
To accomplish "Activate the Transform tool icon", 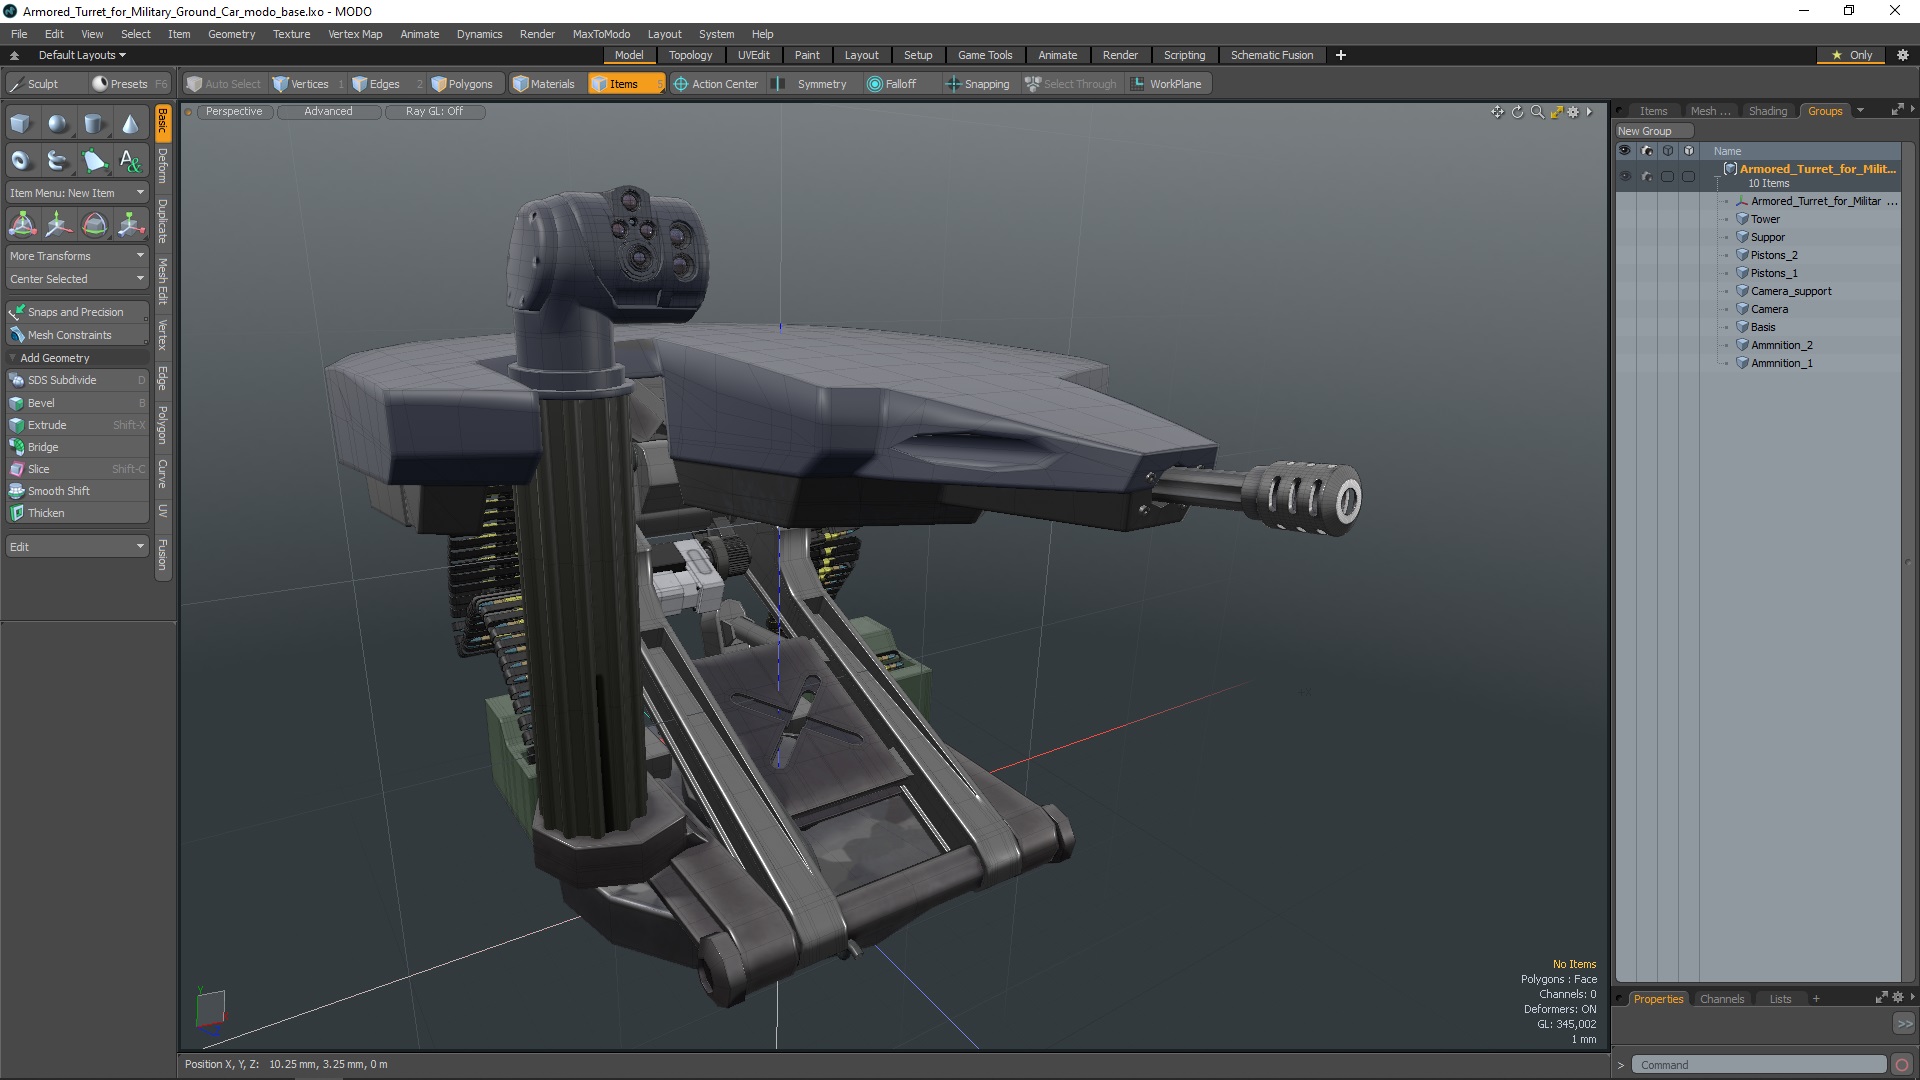I will click(22, 224).
